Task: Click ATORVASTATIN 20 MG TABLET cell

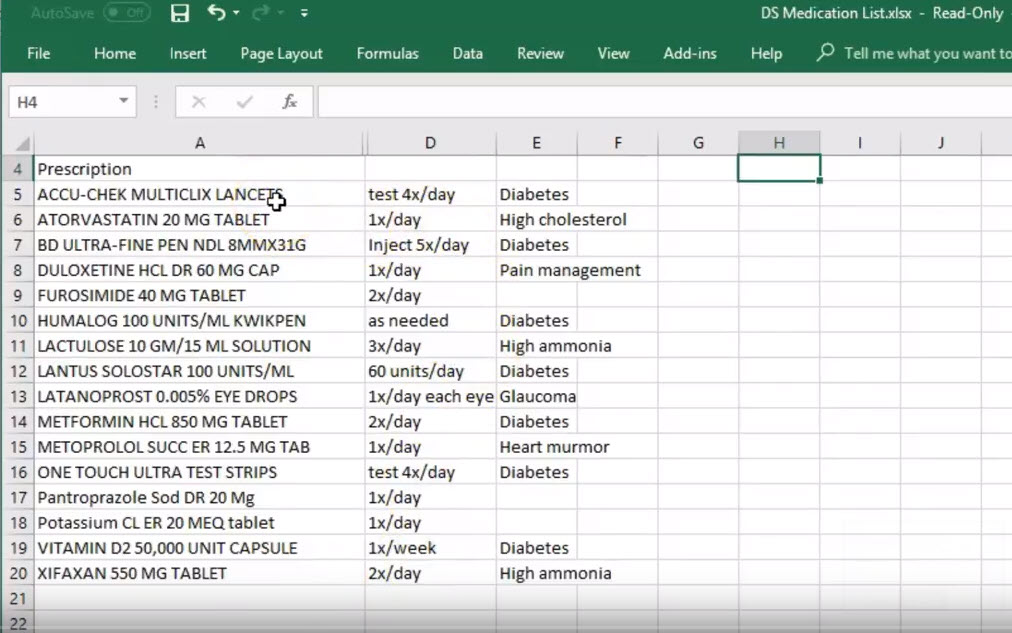Action: tap(199, 219)
